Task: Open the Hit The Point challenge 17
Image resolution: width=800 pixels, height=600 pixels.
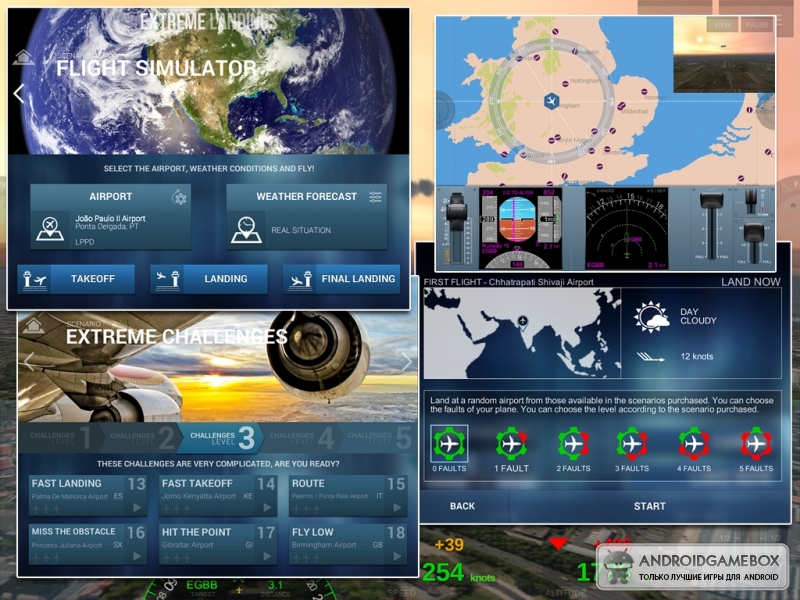Action: tap(218, 544)
